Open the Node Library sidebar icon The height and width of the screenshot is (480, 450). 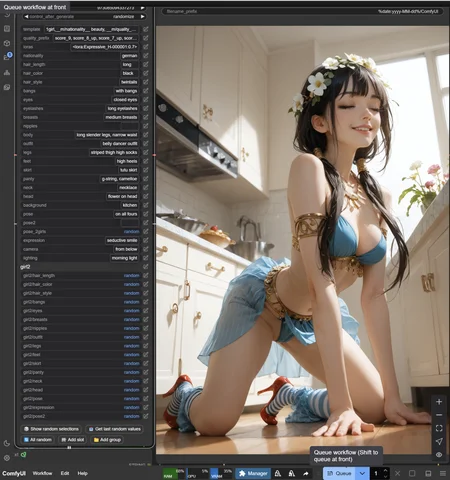pyautogui.click(x=7, y=29)
